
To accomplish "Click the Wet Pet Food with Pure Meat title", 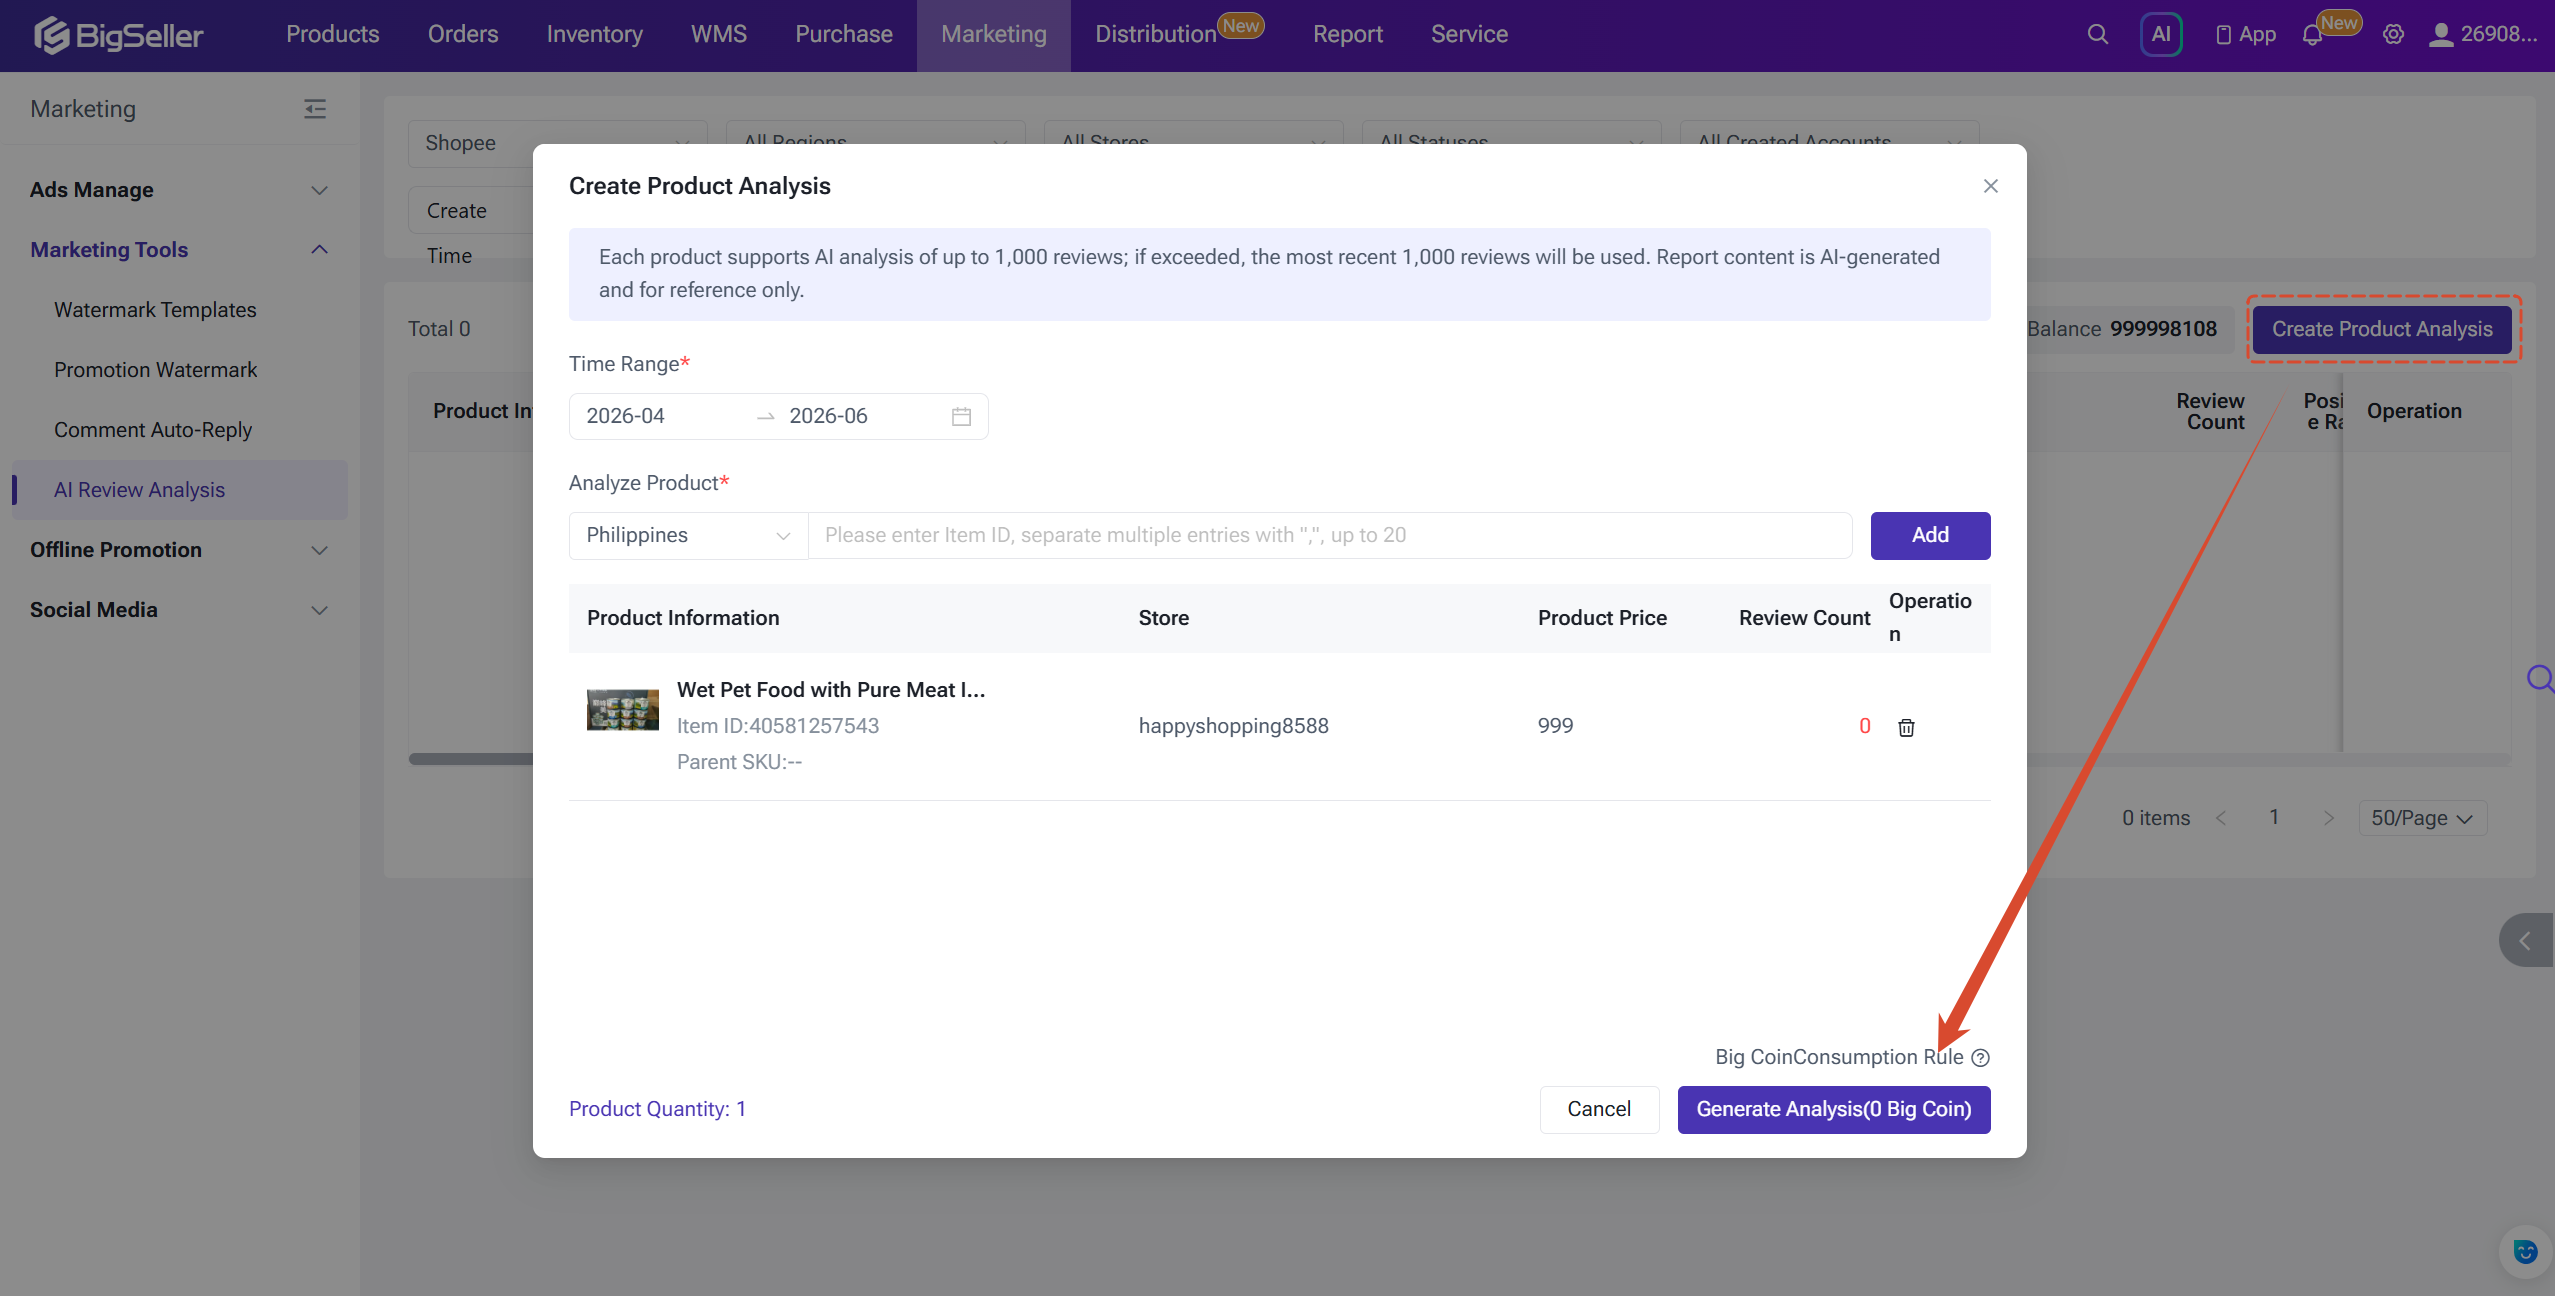I will (x=831, y=690).
